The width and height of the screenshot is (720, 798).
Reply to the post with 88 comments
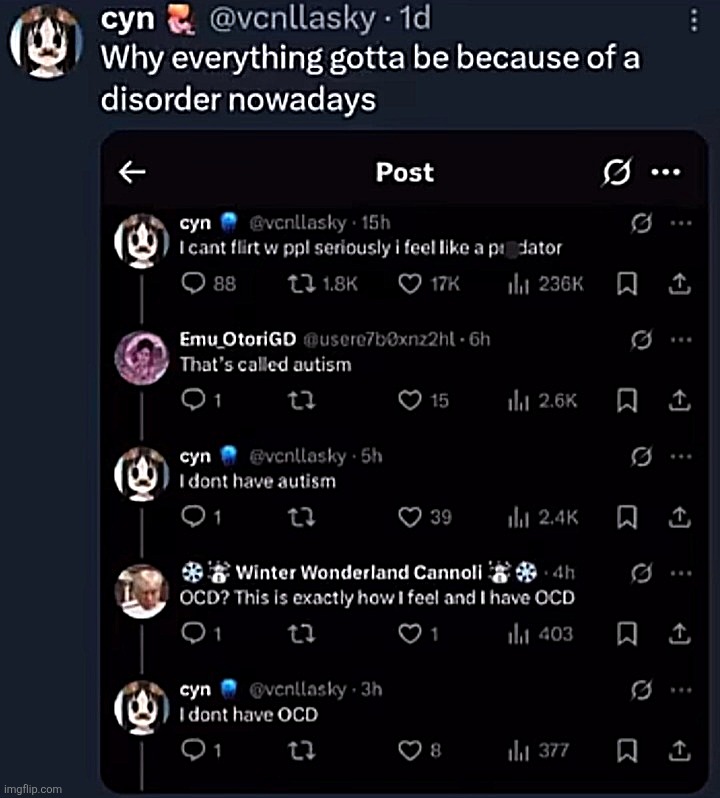(x=192, y=284)
